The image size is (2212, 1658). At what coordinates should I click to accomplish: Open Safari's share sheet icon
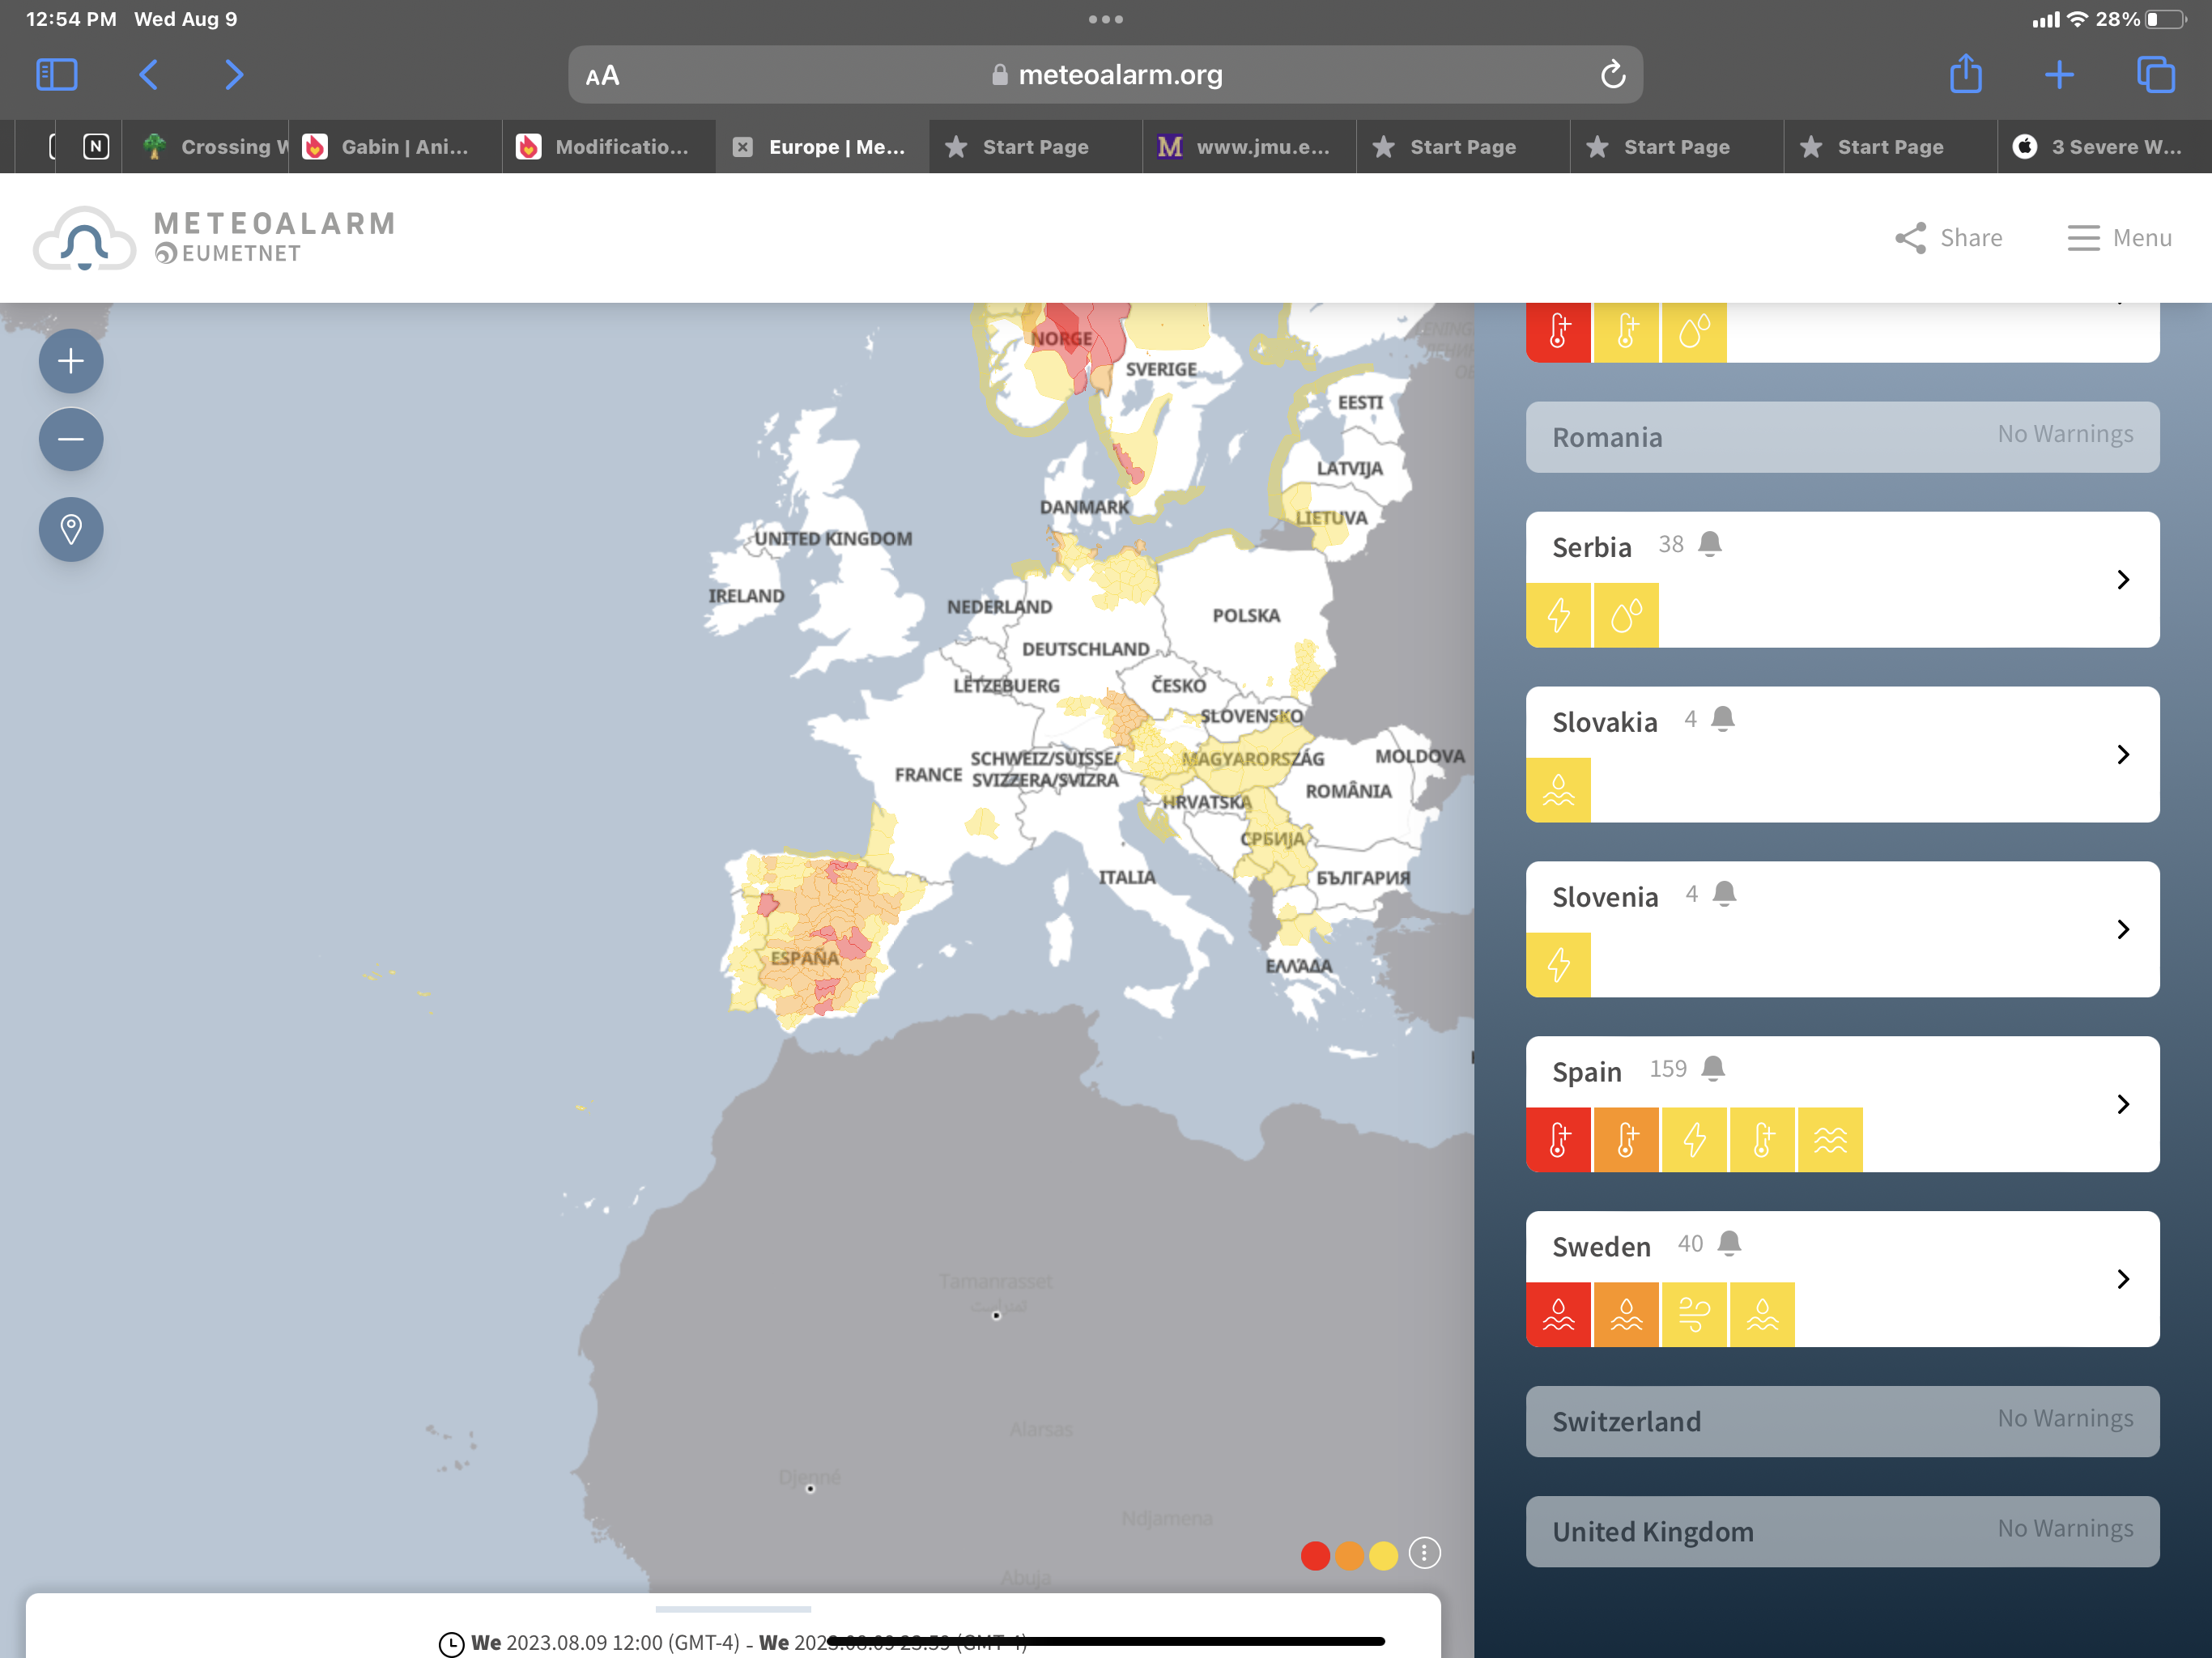[x=1965, y=75]
